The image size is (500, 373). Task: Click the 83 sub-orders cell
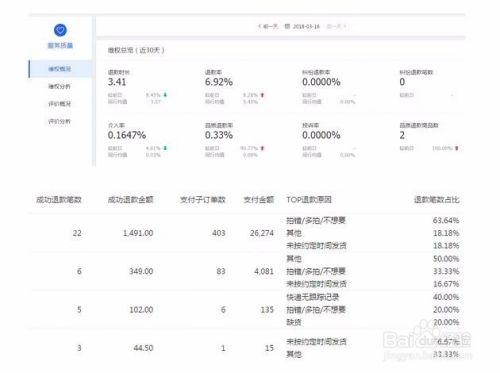[x=221, y=271]
